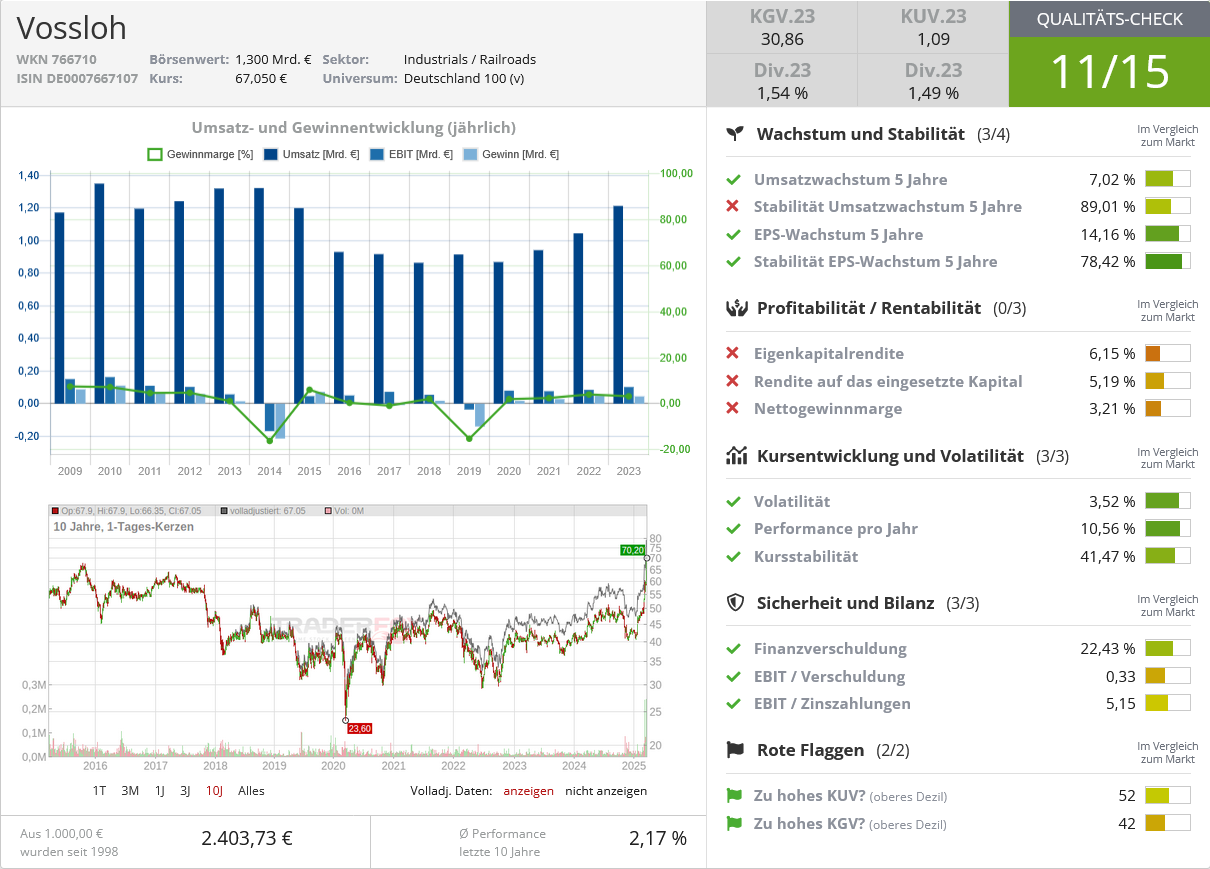Viewport: 1210px width, 869px height.
Task: Choose anzeigen for Volladj. Daten
Action: click(x=528, y=791)
